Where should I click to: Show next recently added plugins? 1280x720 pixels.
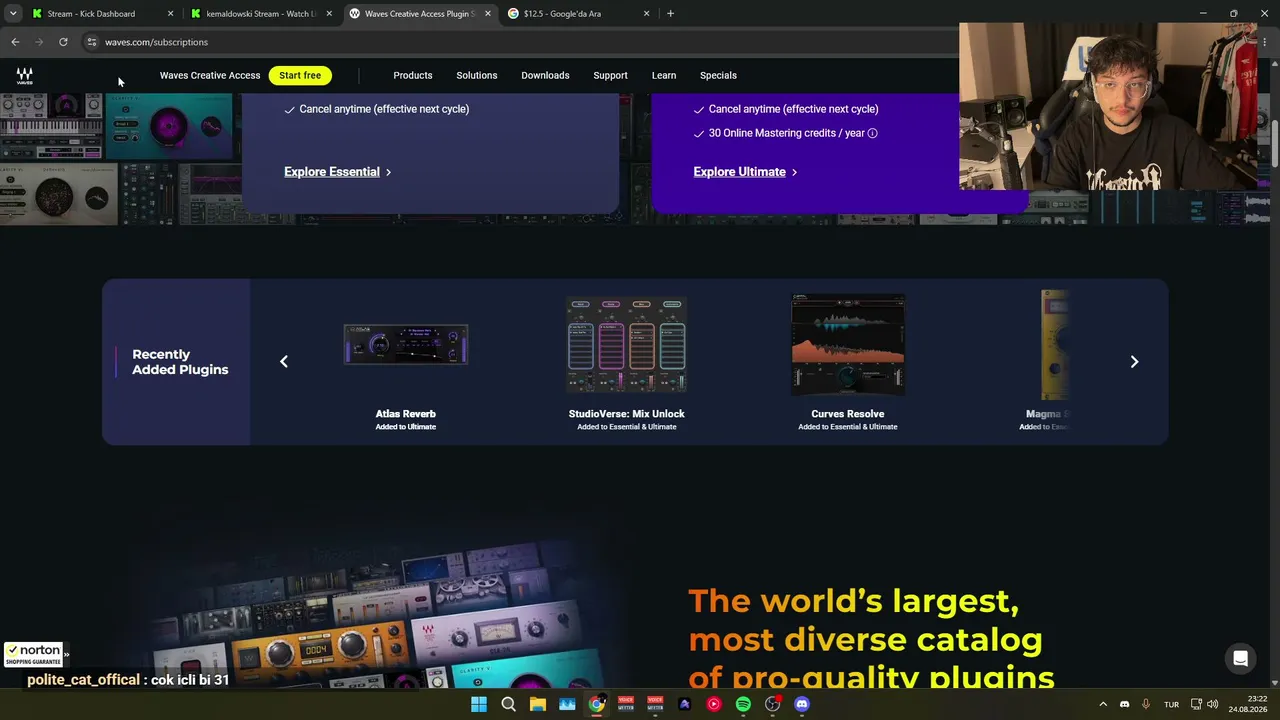coord(1134,362)
